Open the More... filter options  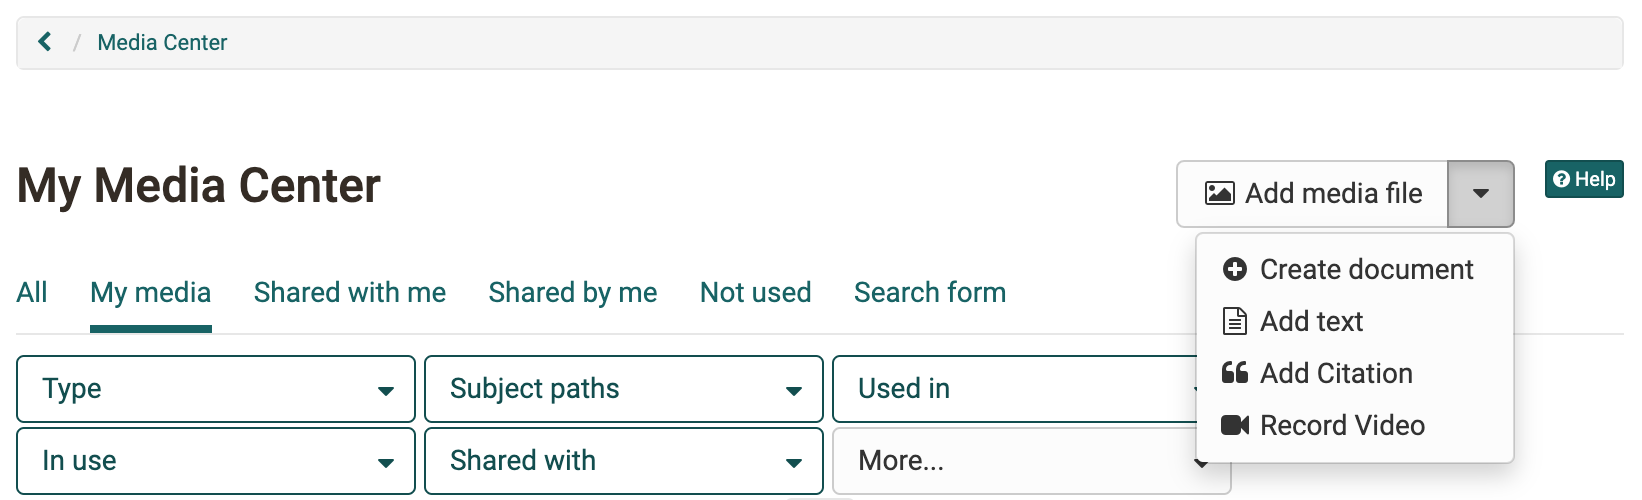coord(1015,461)
